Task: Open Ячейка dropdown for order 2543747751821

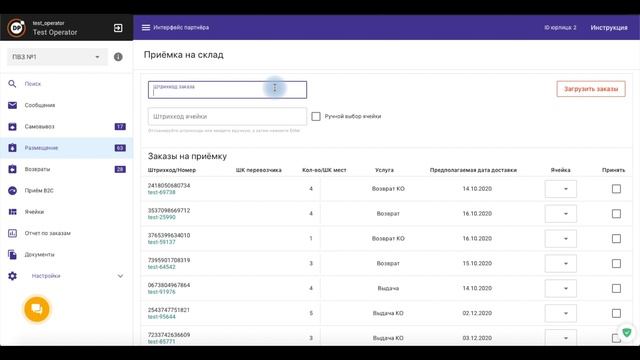Action: tap(560, 313)
